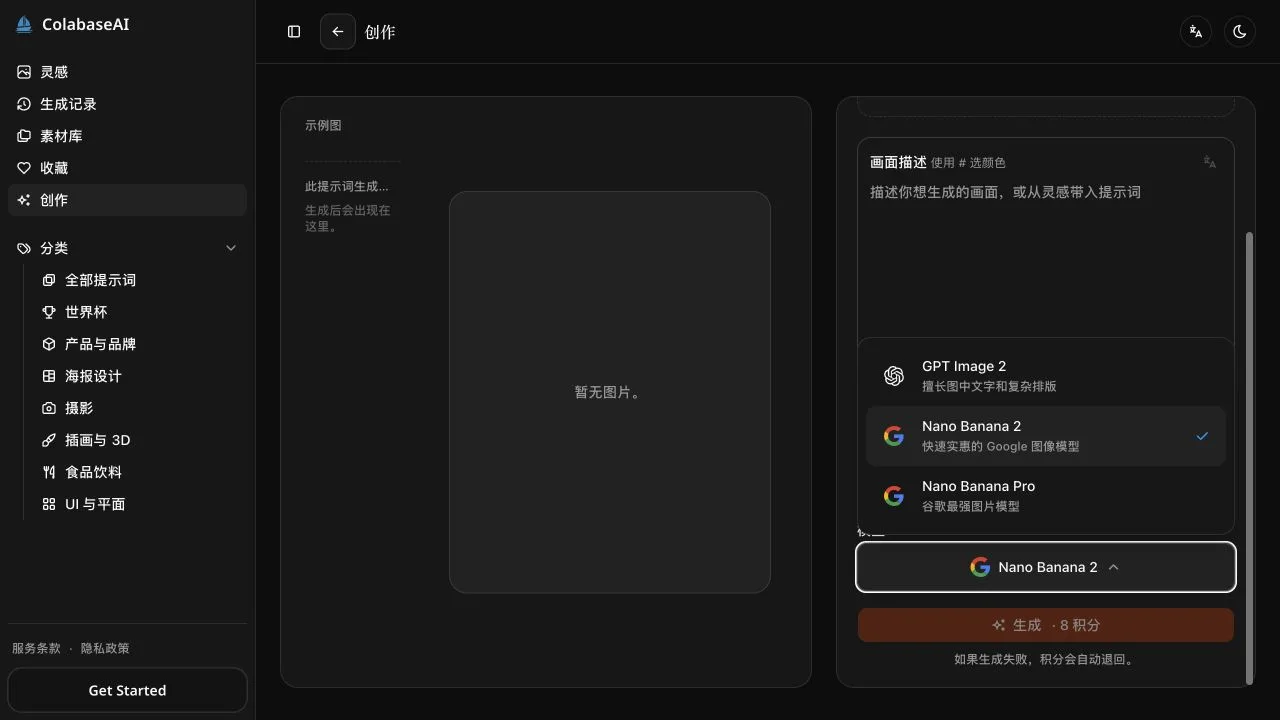Click the 使用 # 选颜色 hint text
The height and width of the screenshot is (720, 1280).
(968, 162)
